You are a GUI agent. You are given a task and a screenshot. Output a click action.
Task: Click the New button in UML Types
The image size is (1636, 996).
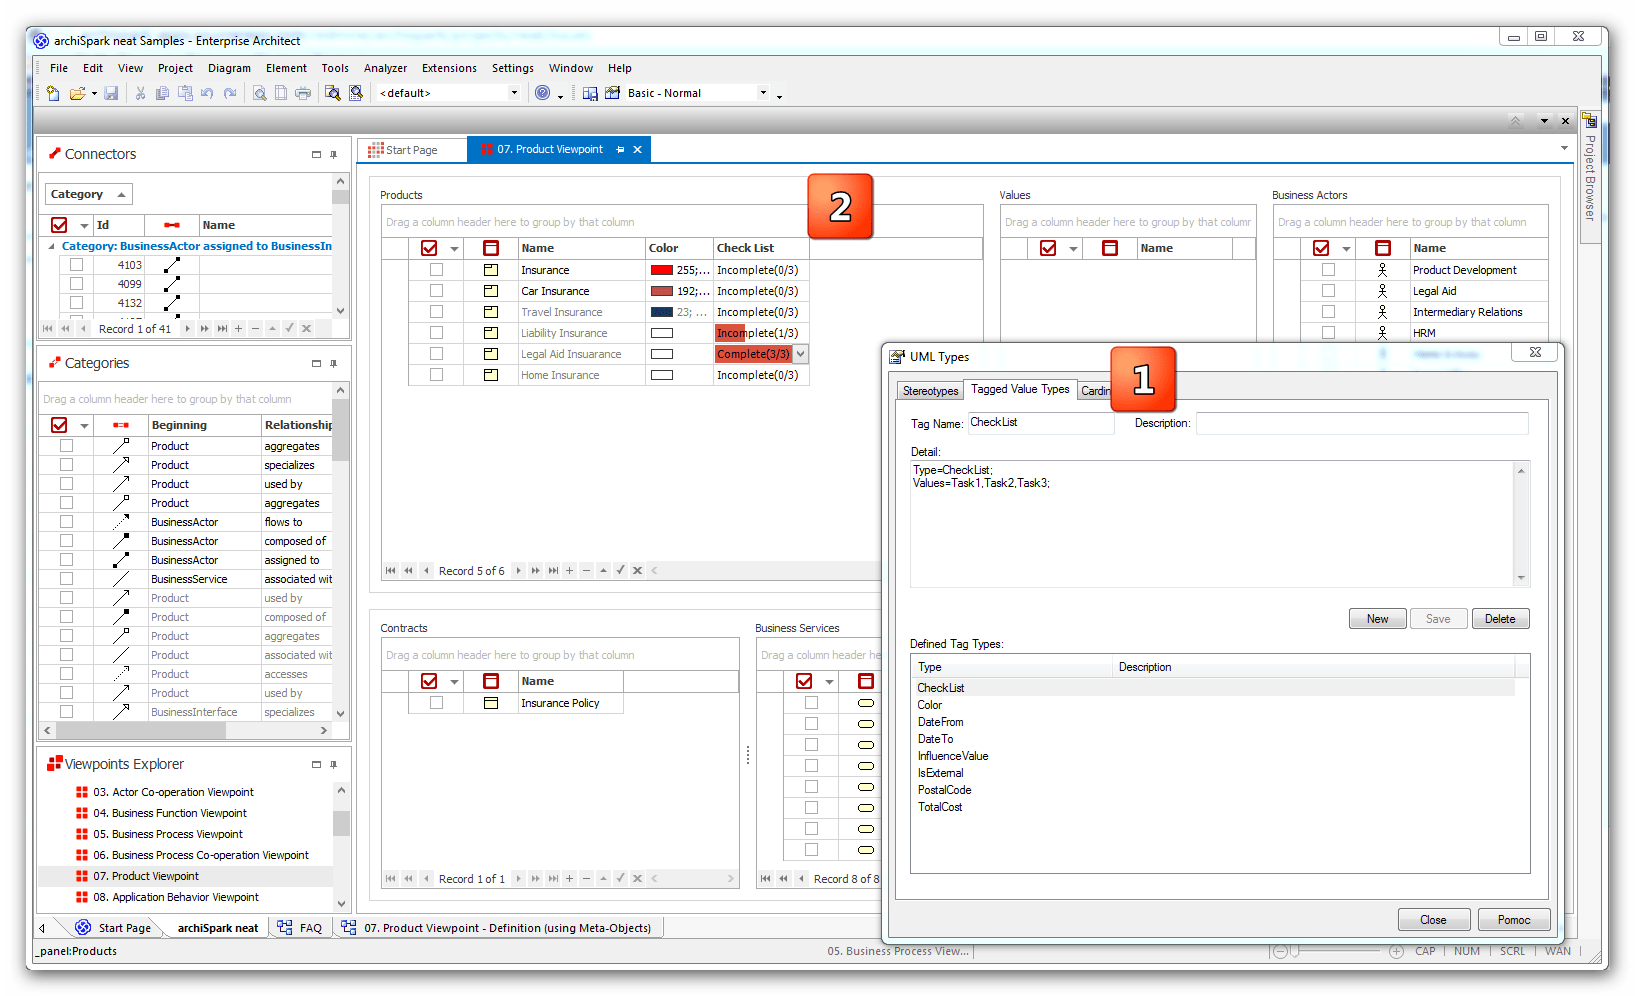tap(1377, 619)
